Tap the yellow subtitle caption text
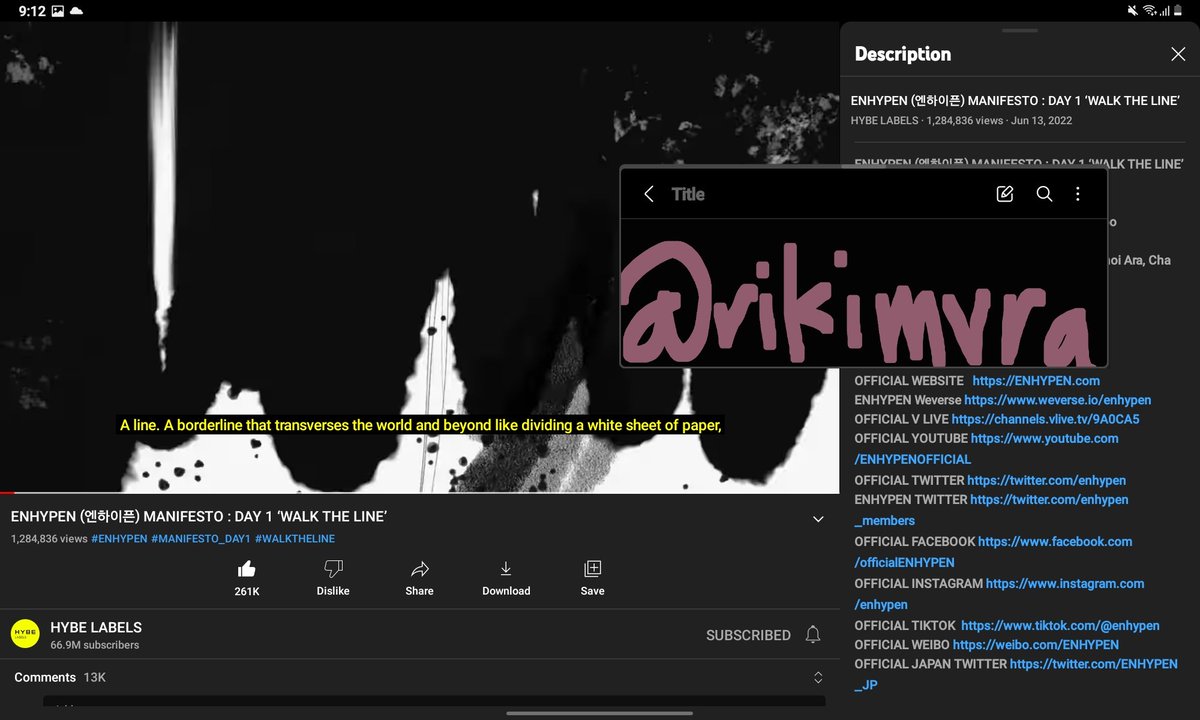Screen dimensions: 1200x720 [x=421, y=425]
